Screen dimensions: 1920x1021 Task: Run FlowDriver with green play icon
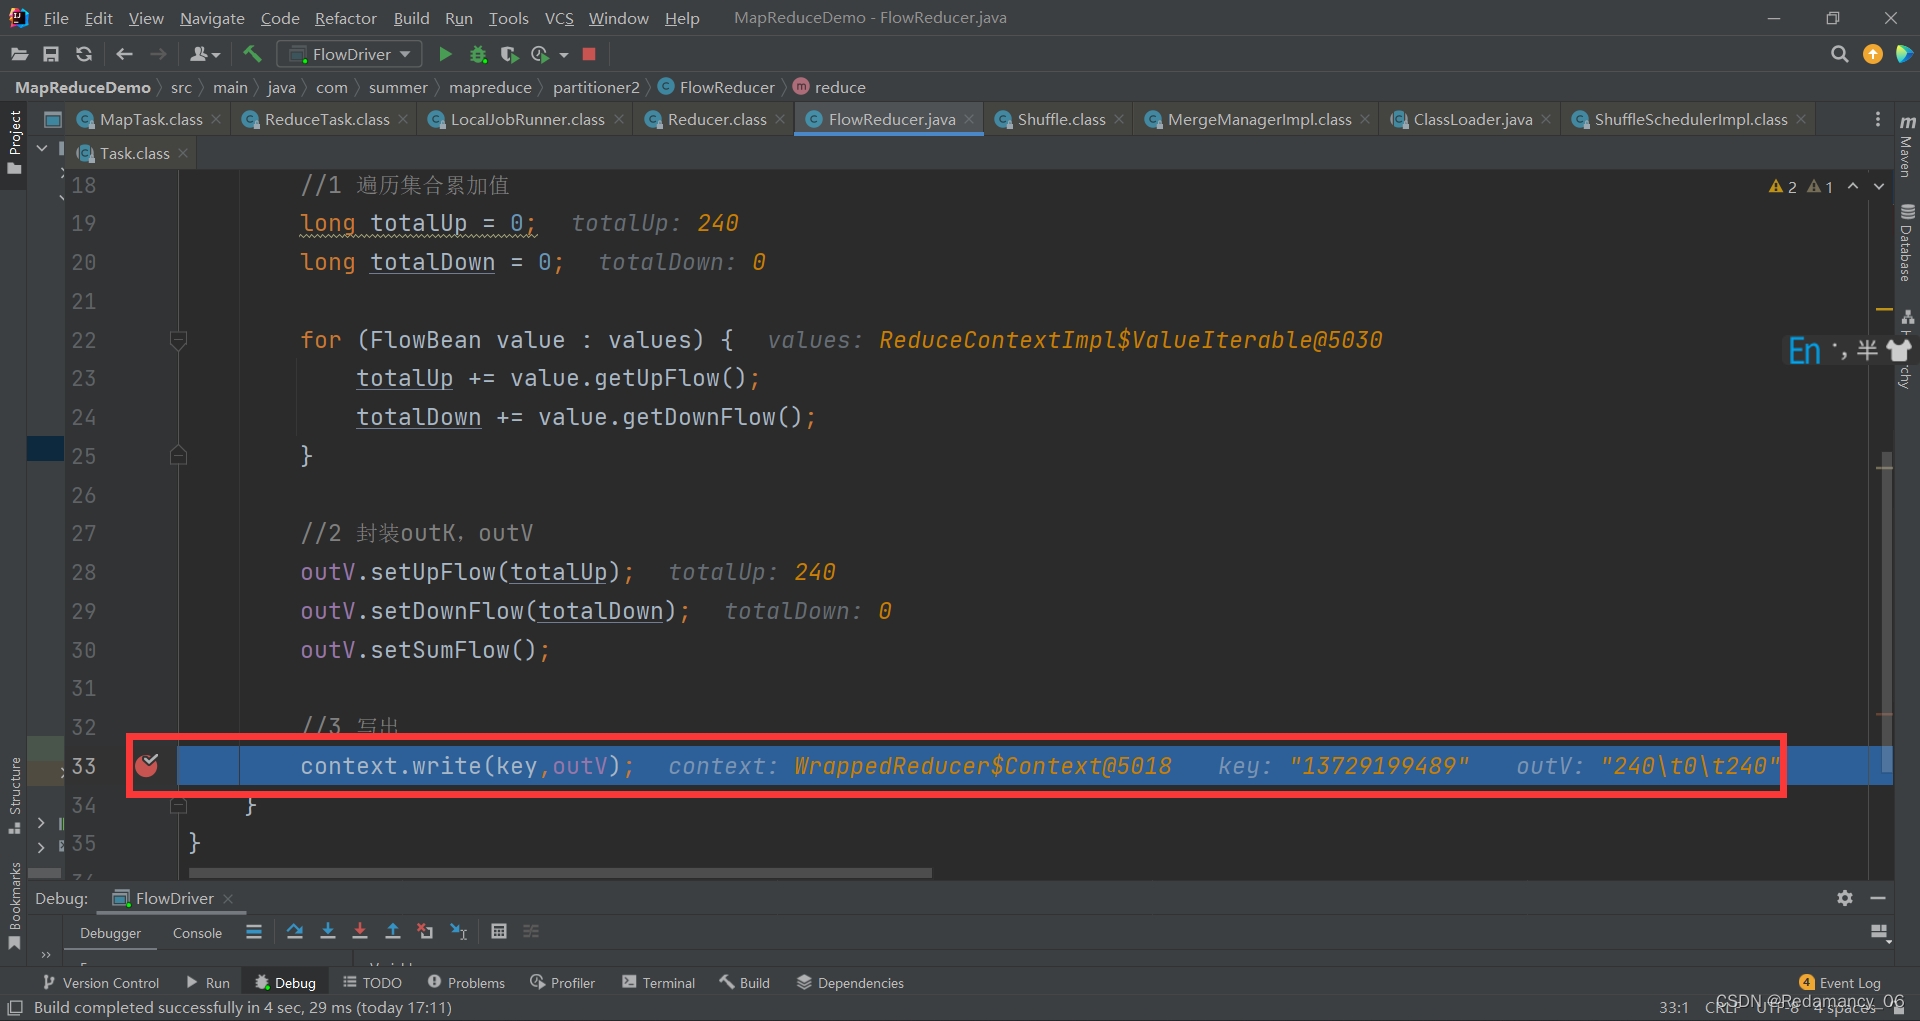coord(446,54)
